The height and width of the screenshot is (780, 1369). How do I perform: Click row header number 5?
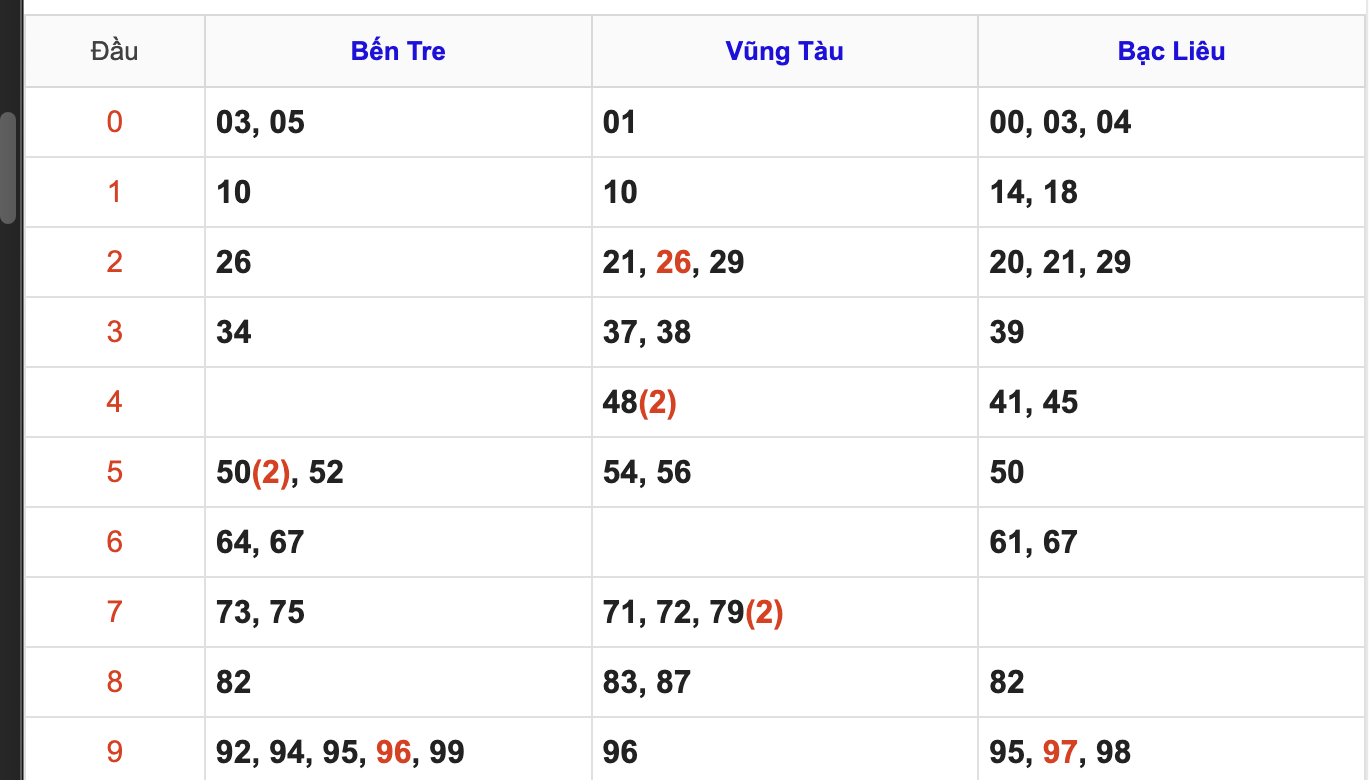tap(114, 472)
